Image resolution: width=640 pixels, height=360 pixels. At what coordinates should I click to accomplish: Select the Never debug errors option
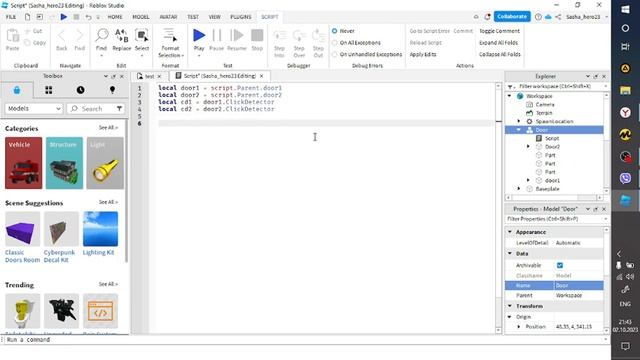[x=343, y=31]
